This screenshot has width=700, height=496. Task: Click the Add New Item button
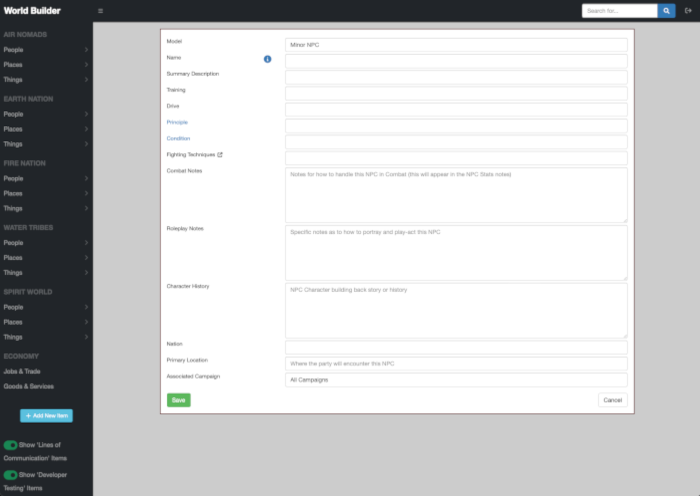pos(46,416)
